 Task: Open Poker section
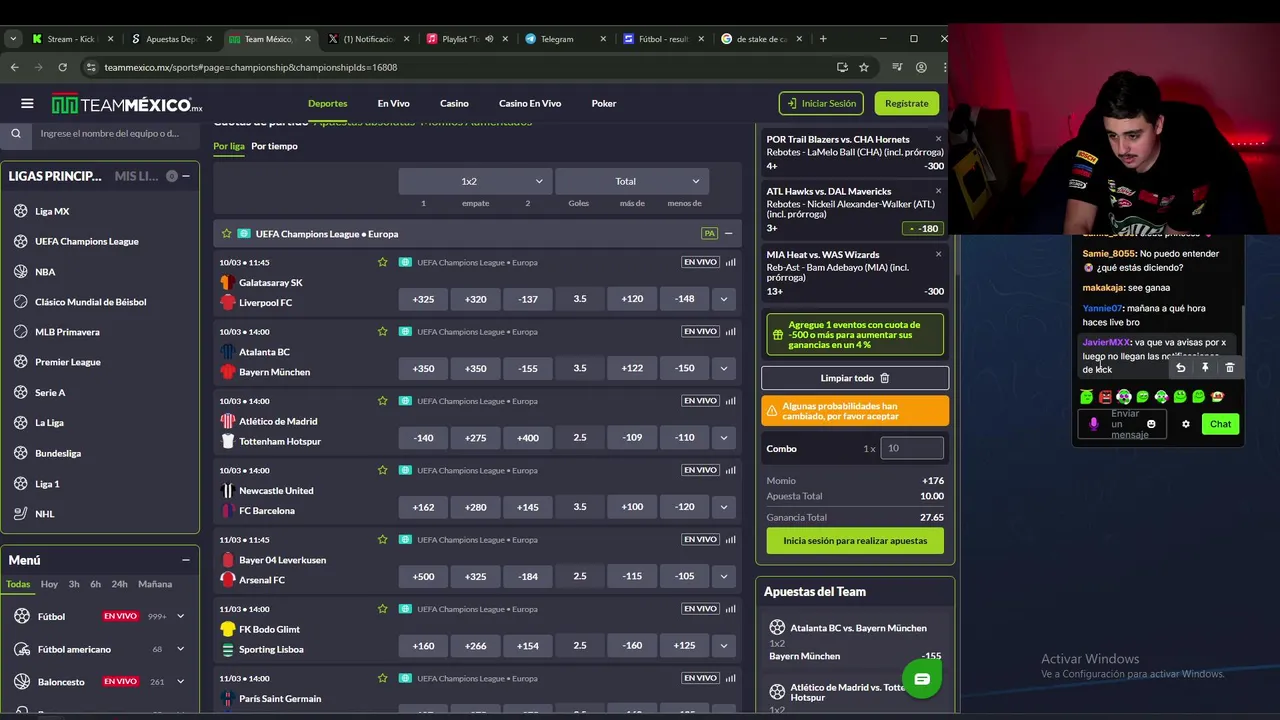[603, 103]
